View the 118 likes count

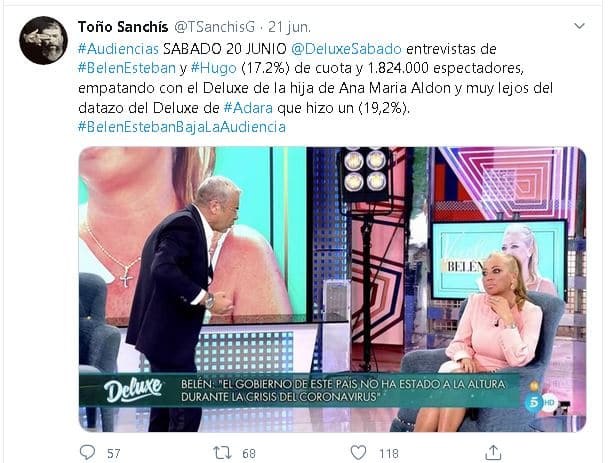(x=389, y=454)
